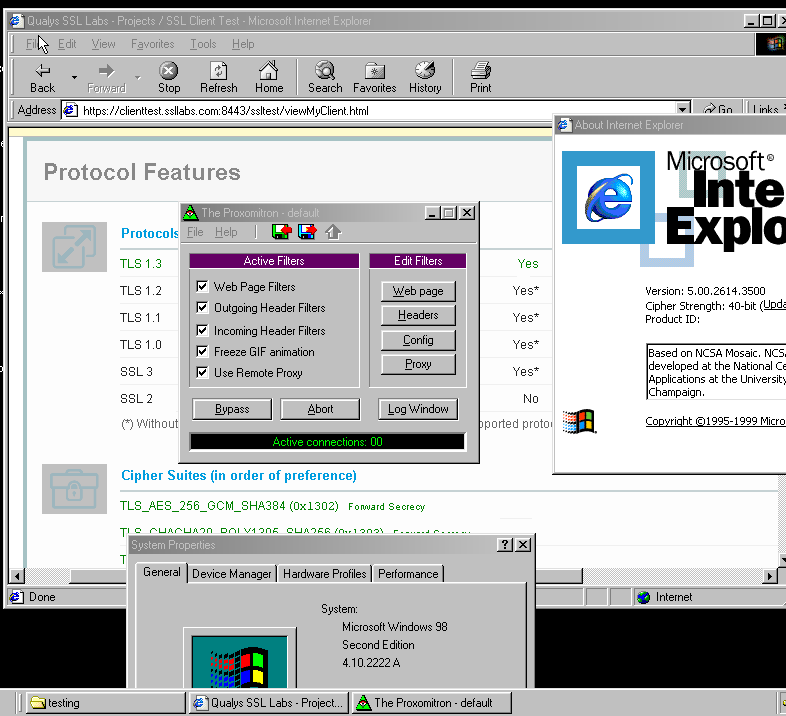Image resolution: width=786 pixels, height=716 pixels.
Task: Switch to General tab in System Properties
Action: click(161, 572)
